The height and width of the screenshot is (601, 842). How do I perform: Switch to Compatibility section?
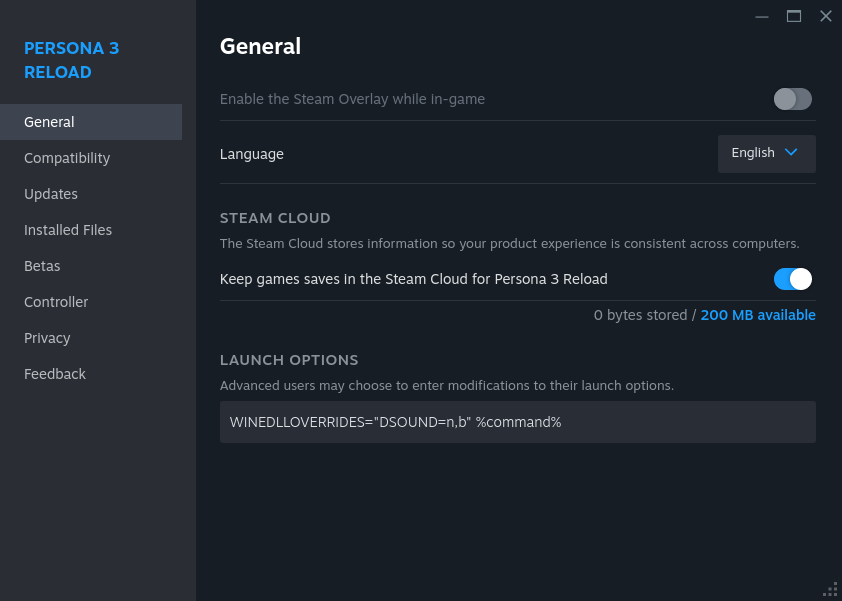pos(67,158)
